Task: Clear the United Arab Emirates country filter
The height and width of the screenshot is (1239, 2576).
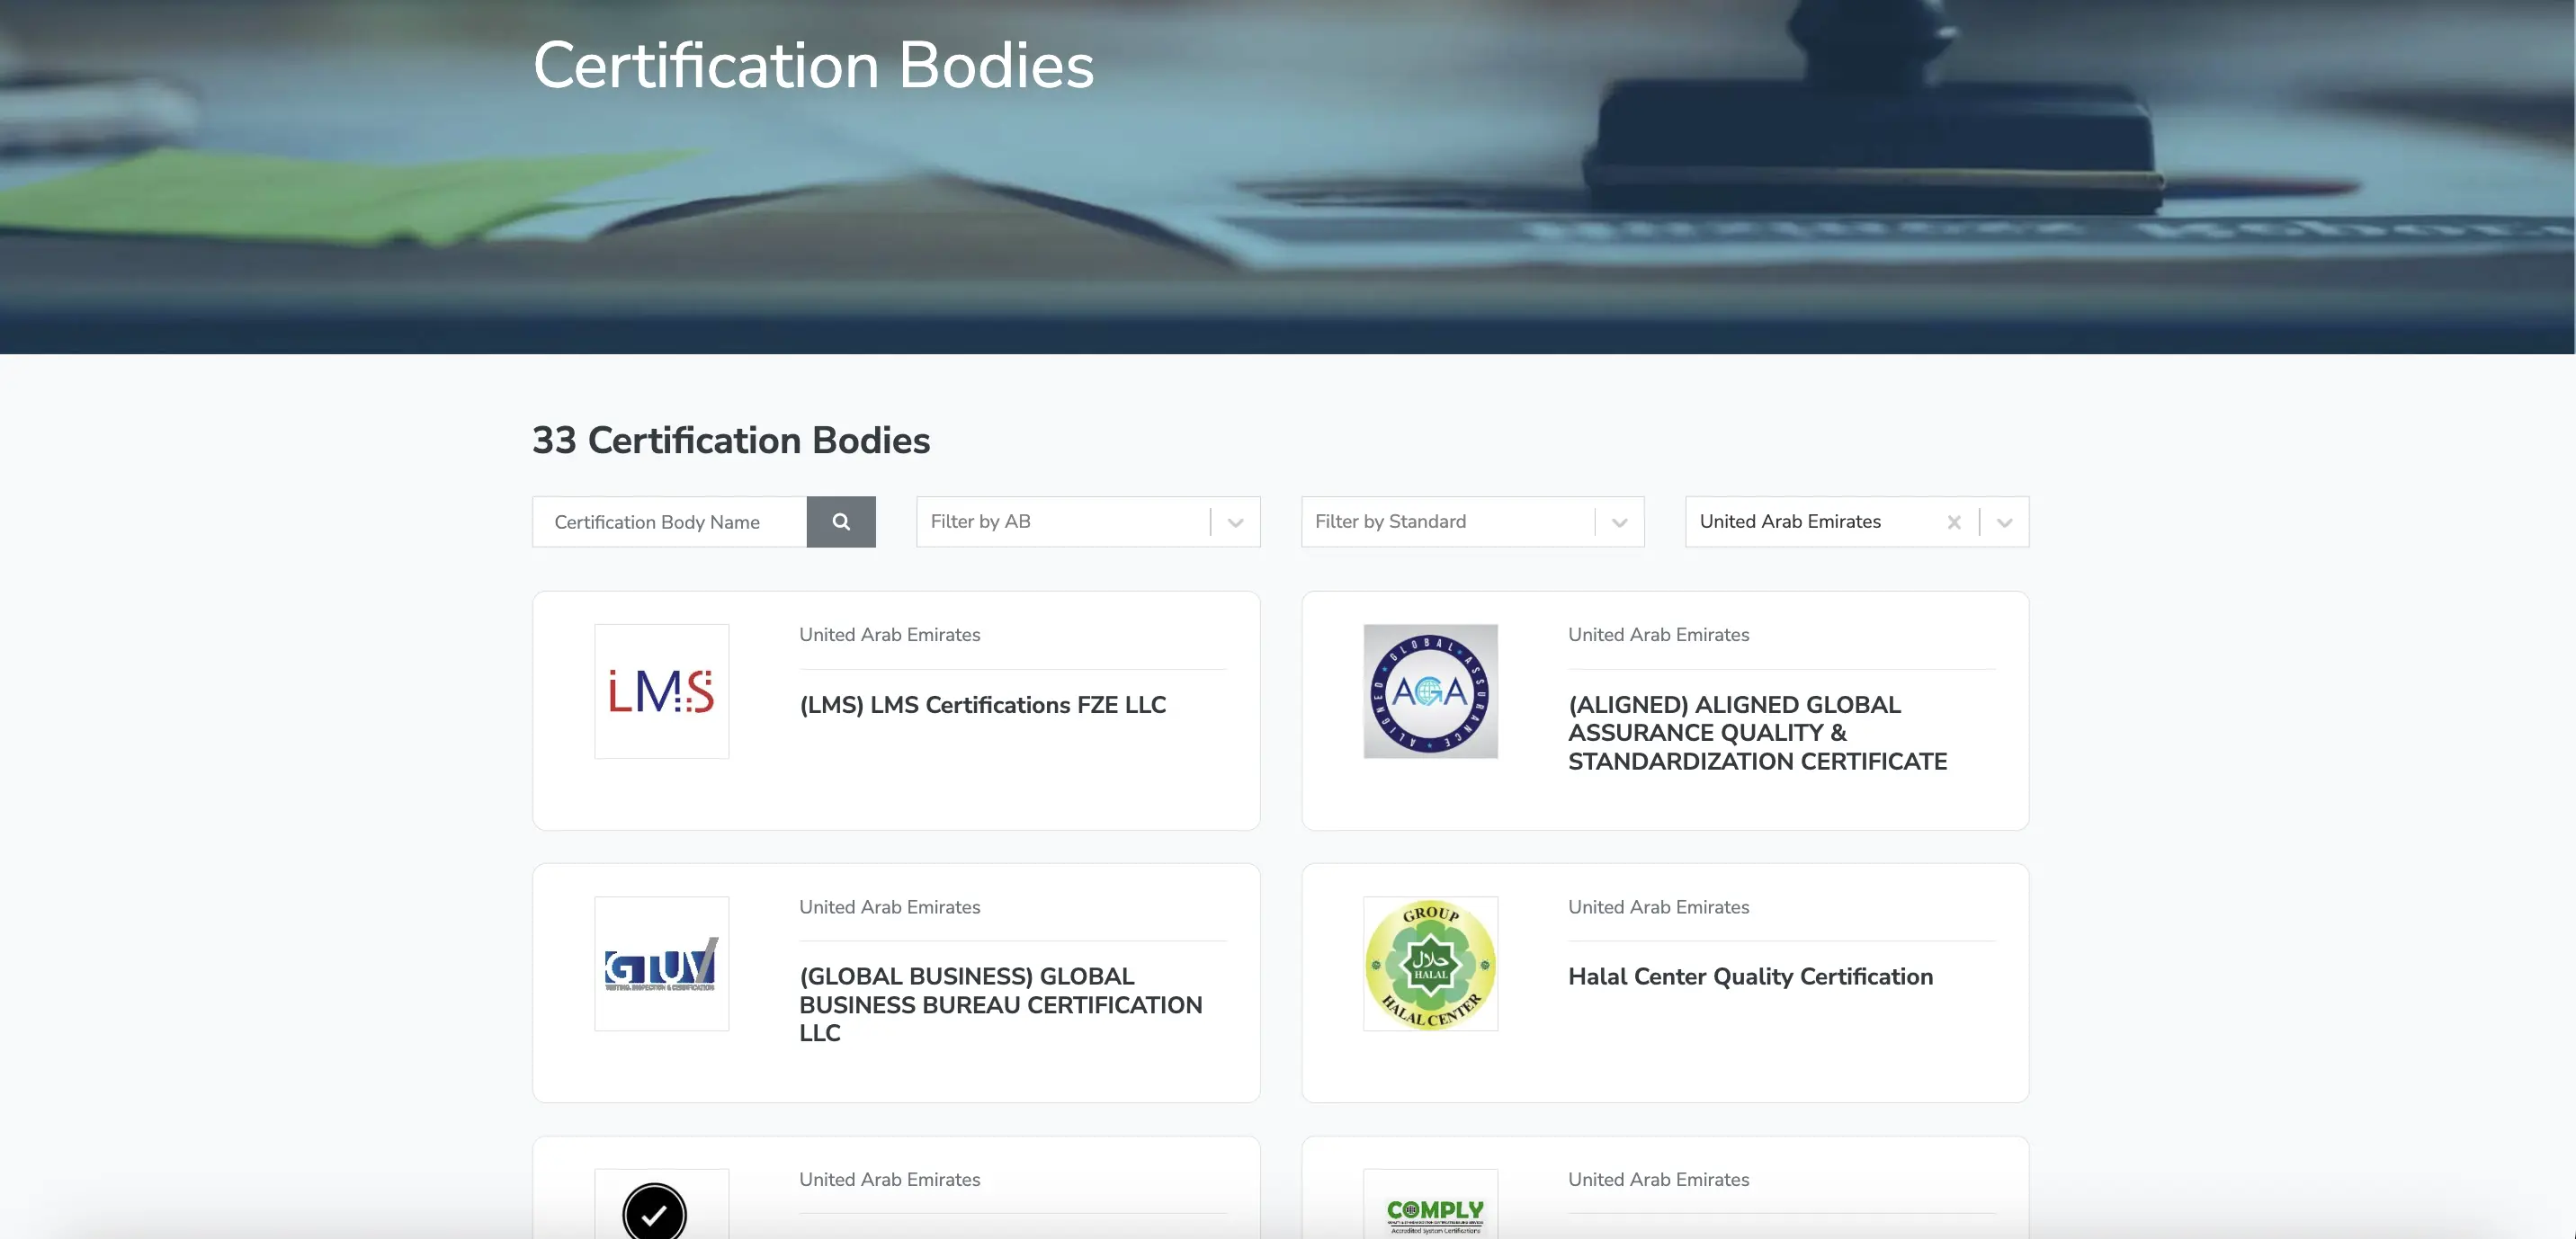Action: coord(1954,522)
